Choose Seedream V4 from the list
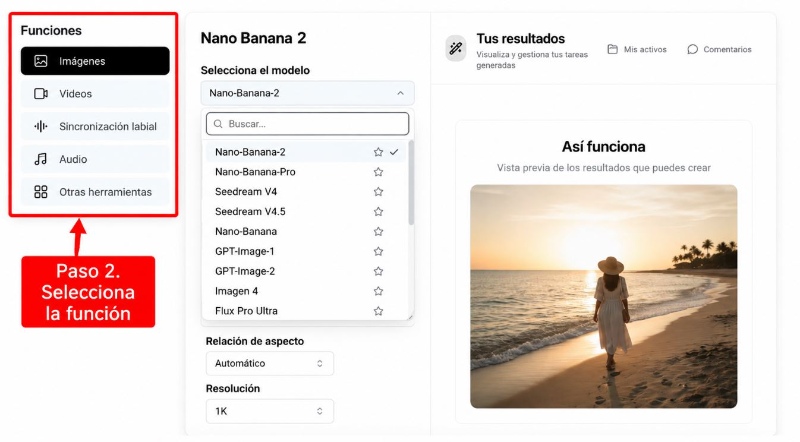Image resolution: width=800 pixels, height=442 pixels. pyautogui.click(x=306, y=192)
